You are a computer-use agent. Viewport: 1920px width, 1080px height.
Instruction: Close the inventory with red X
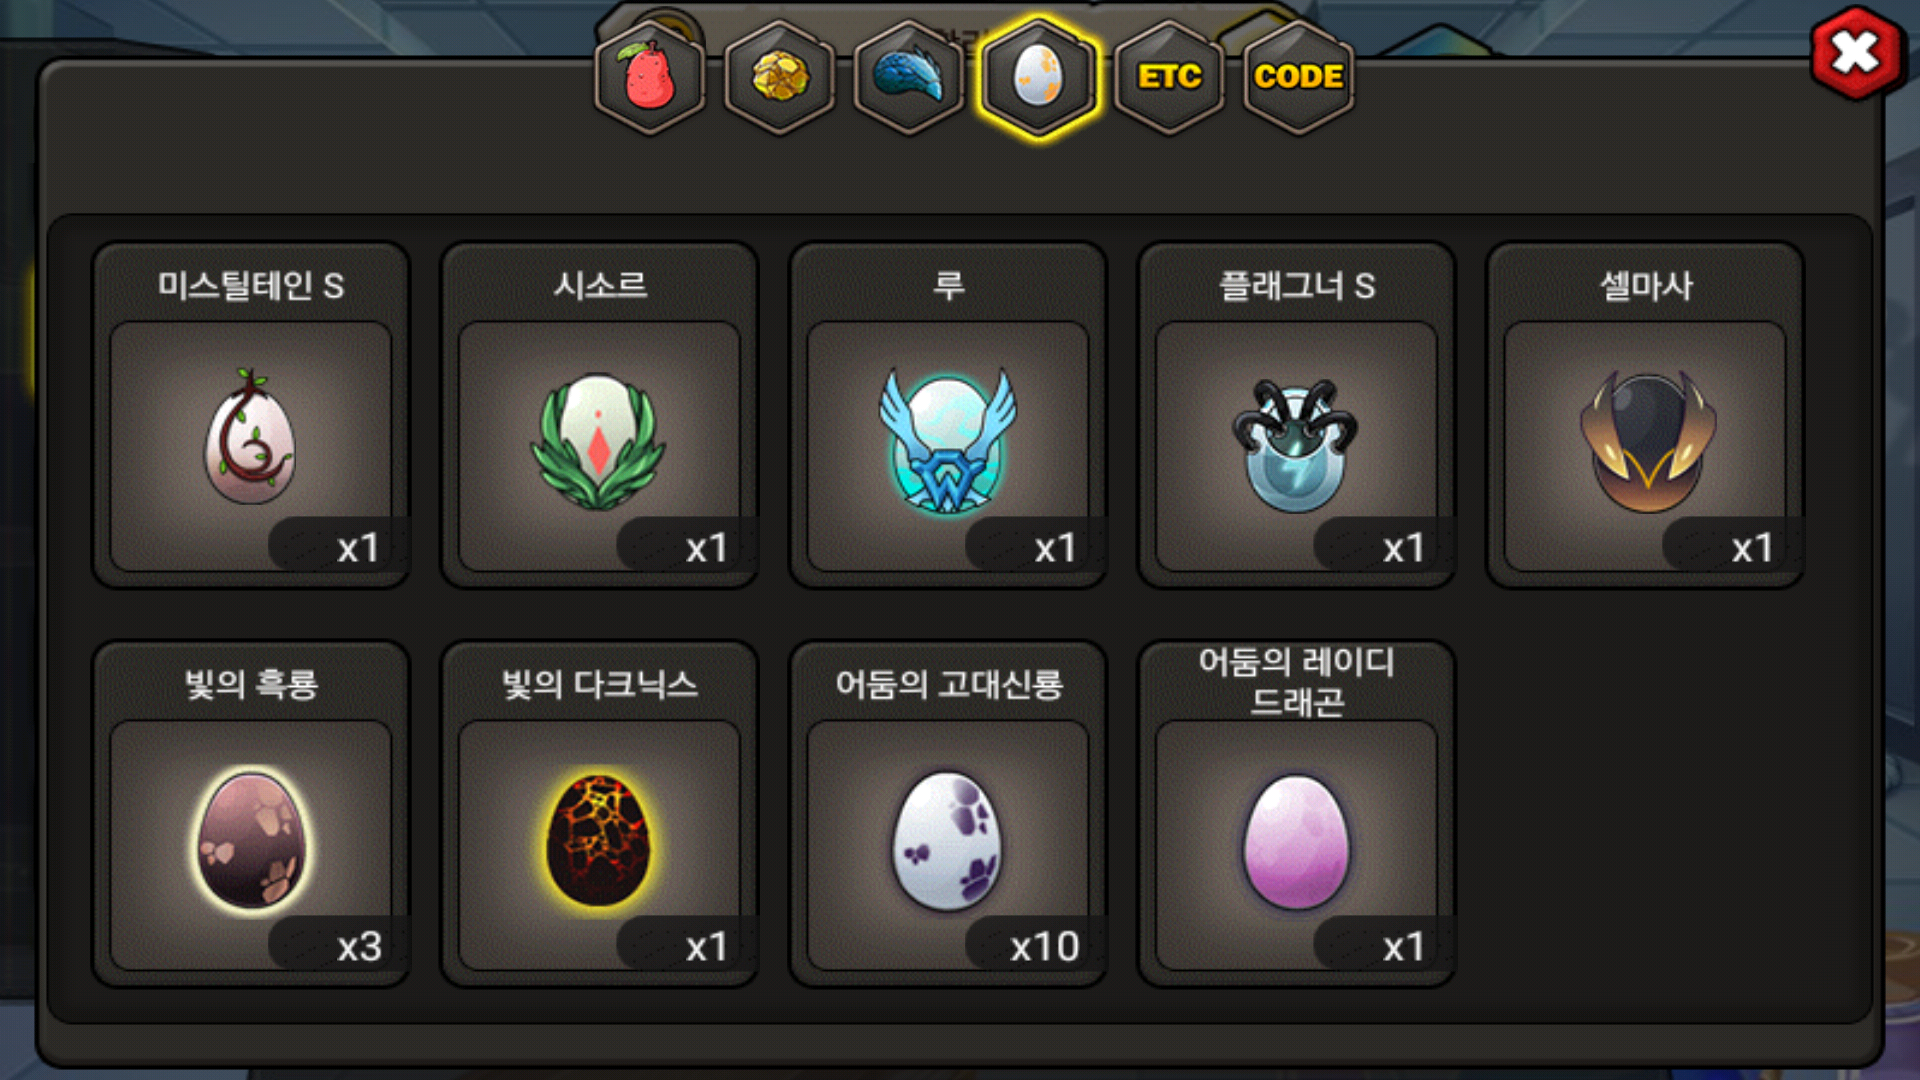click(1856, 53)
